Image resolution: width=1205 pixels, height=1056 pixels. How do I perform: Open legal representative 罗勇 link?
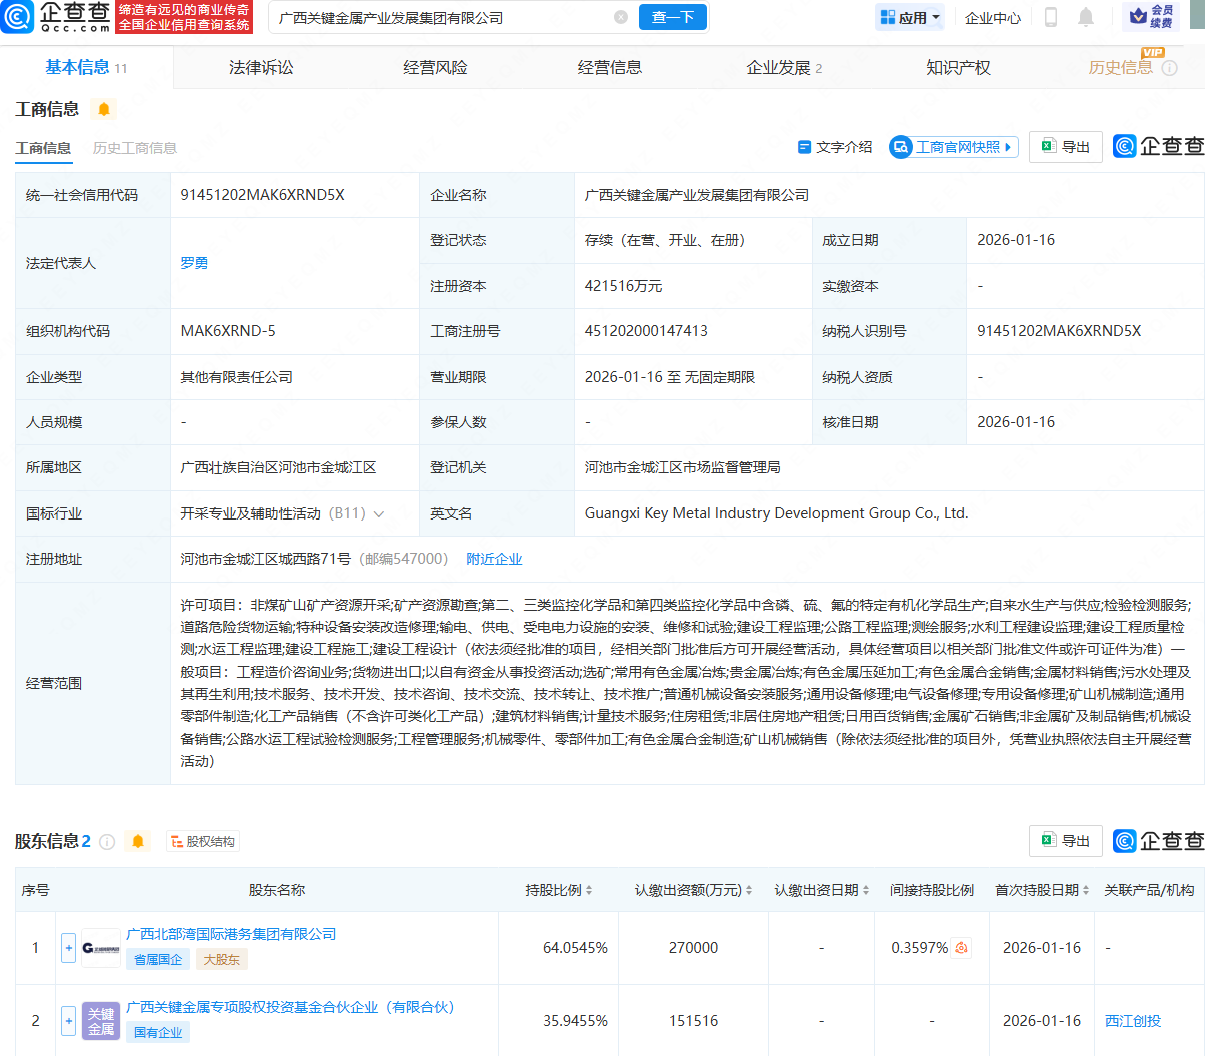(194, 263)
